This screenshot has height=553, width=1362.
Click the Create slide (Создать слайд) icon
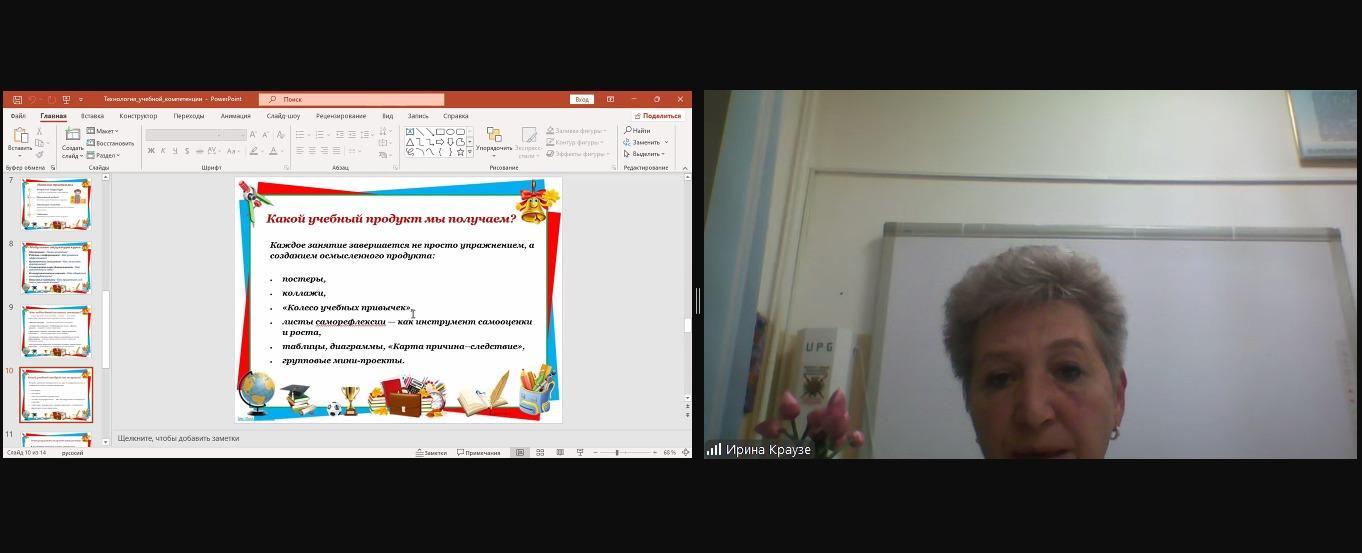tap(72, 135)
